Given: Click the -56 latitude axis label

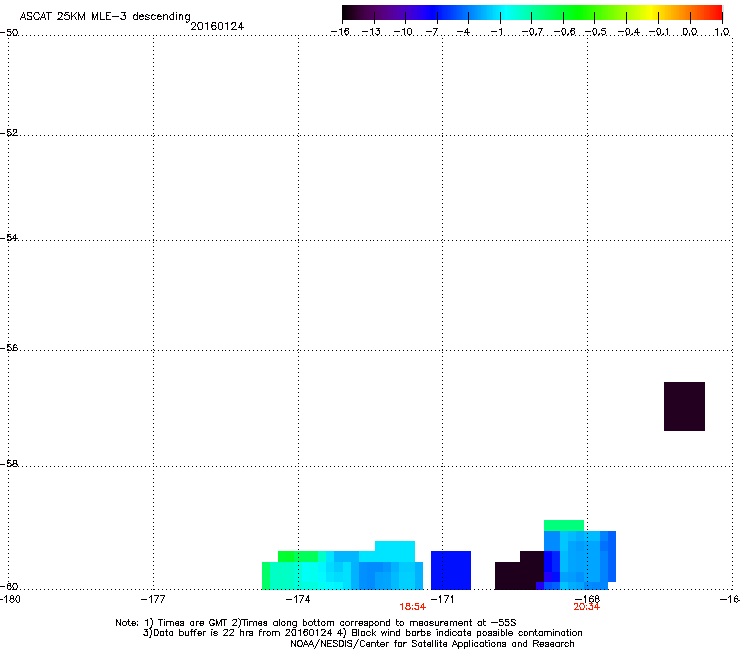Looking at the screenshot, I should (9, 347).
